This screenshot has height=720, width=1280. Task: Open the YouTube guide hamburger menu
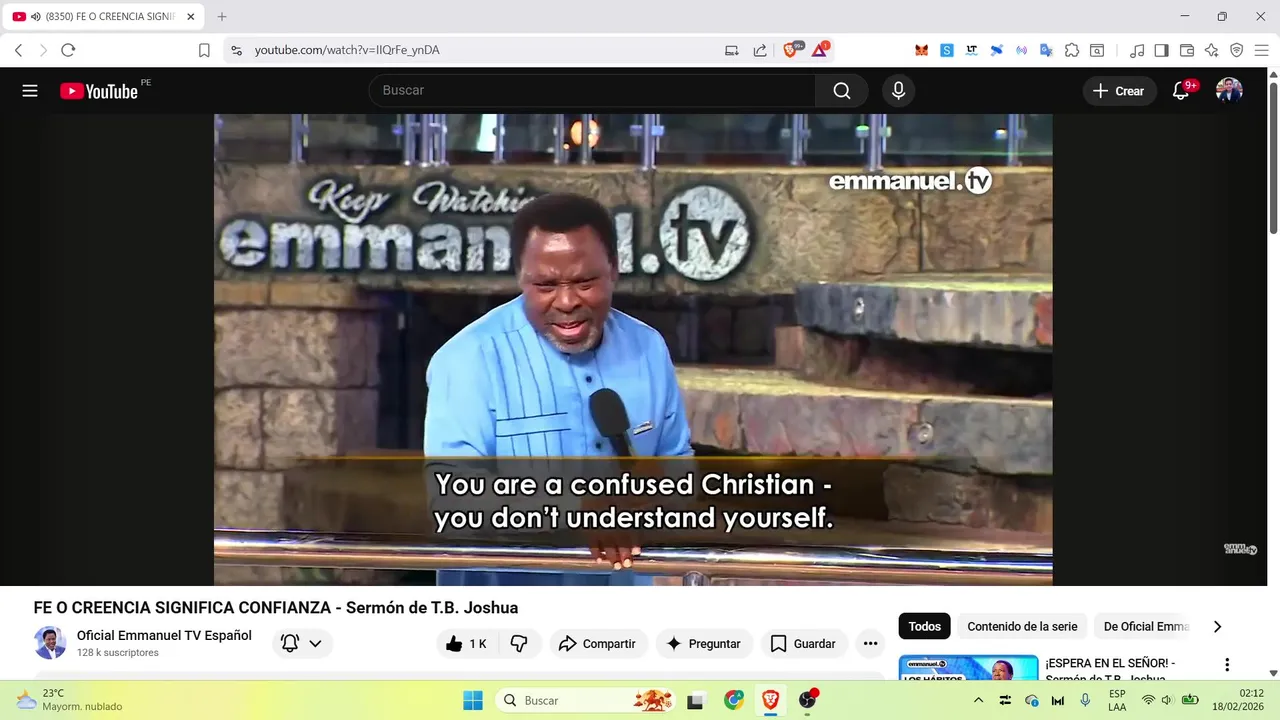coord(30,91)
